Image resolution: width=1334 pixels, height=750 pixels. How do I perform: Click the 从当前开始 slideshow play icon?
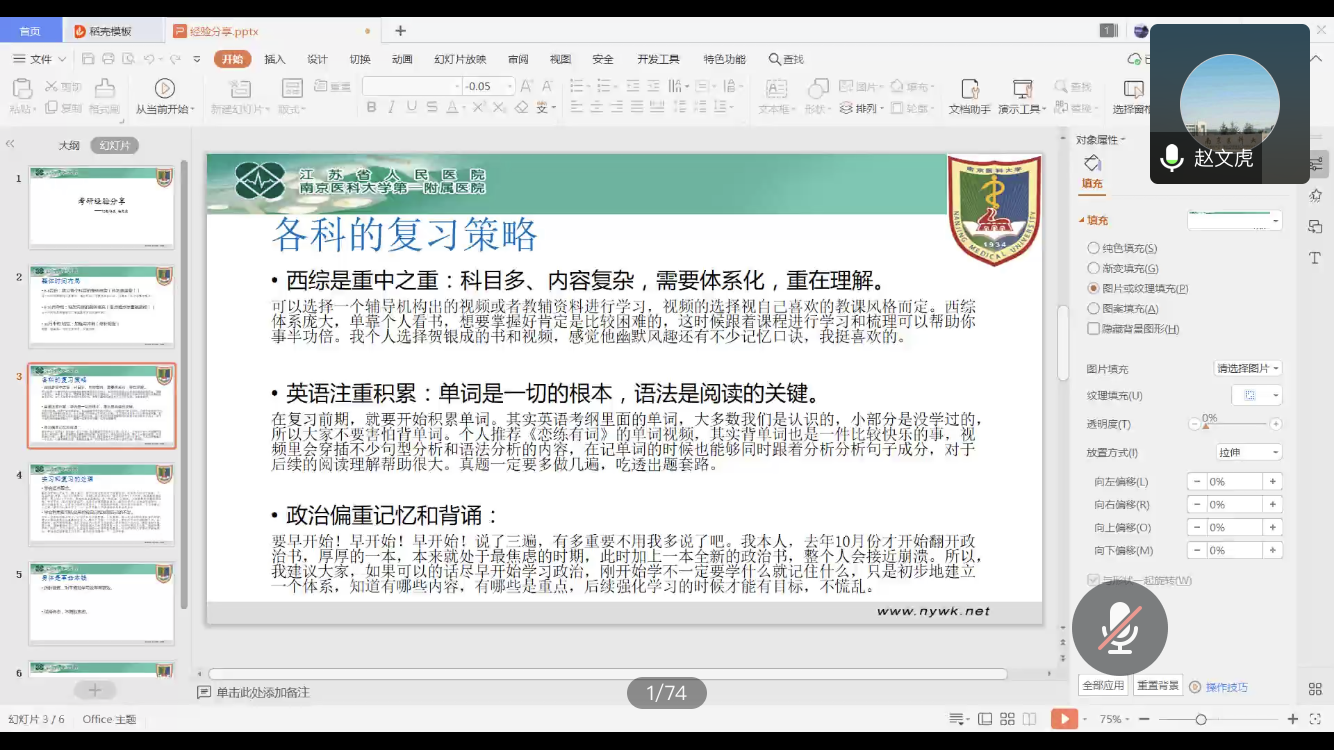165,89
